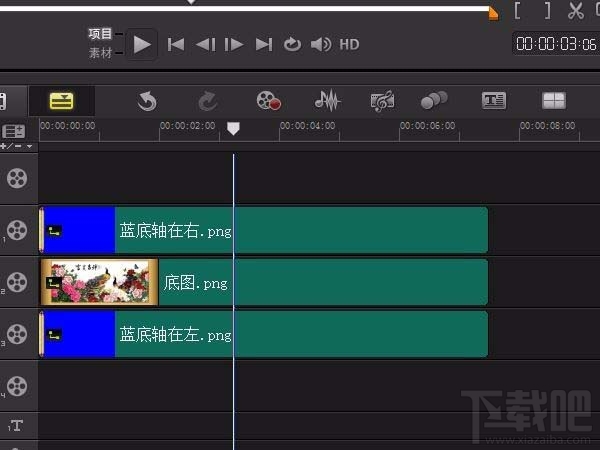Open the Track Manager icon
Viewport: 600px width, 450px height.
pos(14,132)
